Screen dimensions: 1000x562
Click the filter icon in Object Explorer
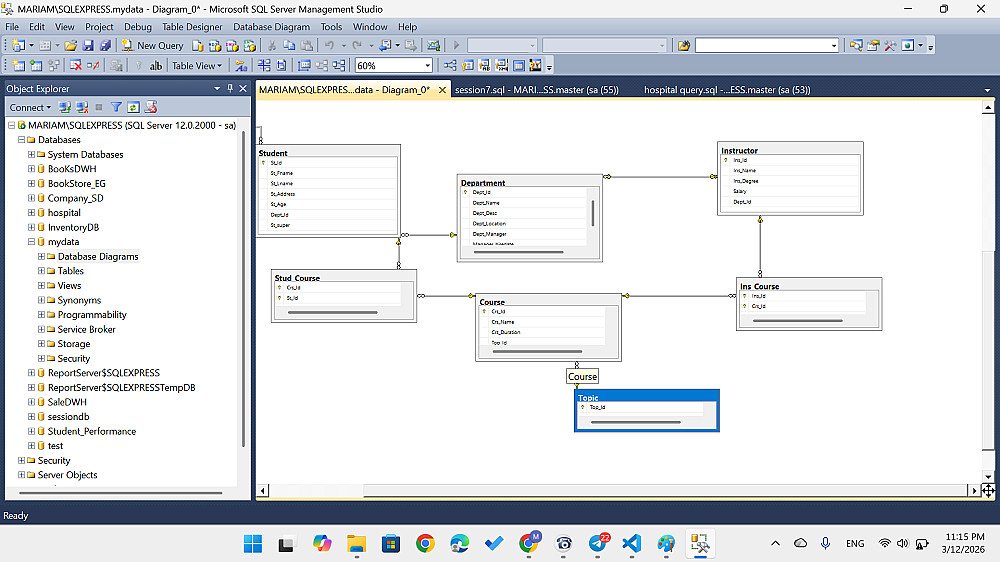(x=116, y=107)
